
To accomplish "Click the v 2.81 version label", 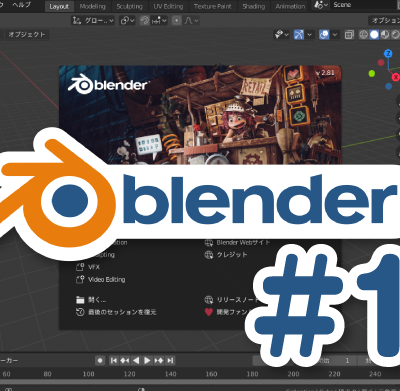I will [x=325, y=72].
